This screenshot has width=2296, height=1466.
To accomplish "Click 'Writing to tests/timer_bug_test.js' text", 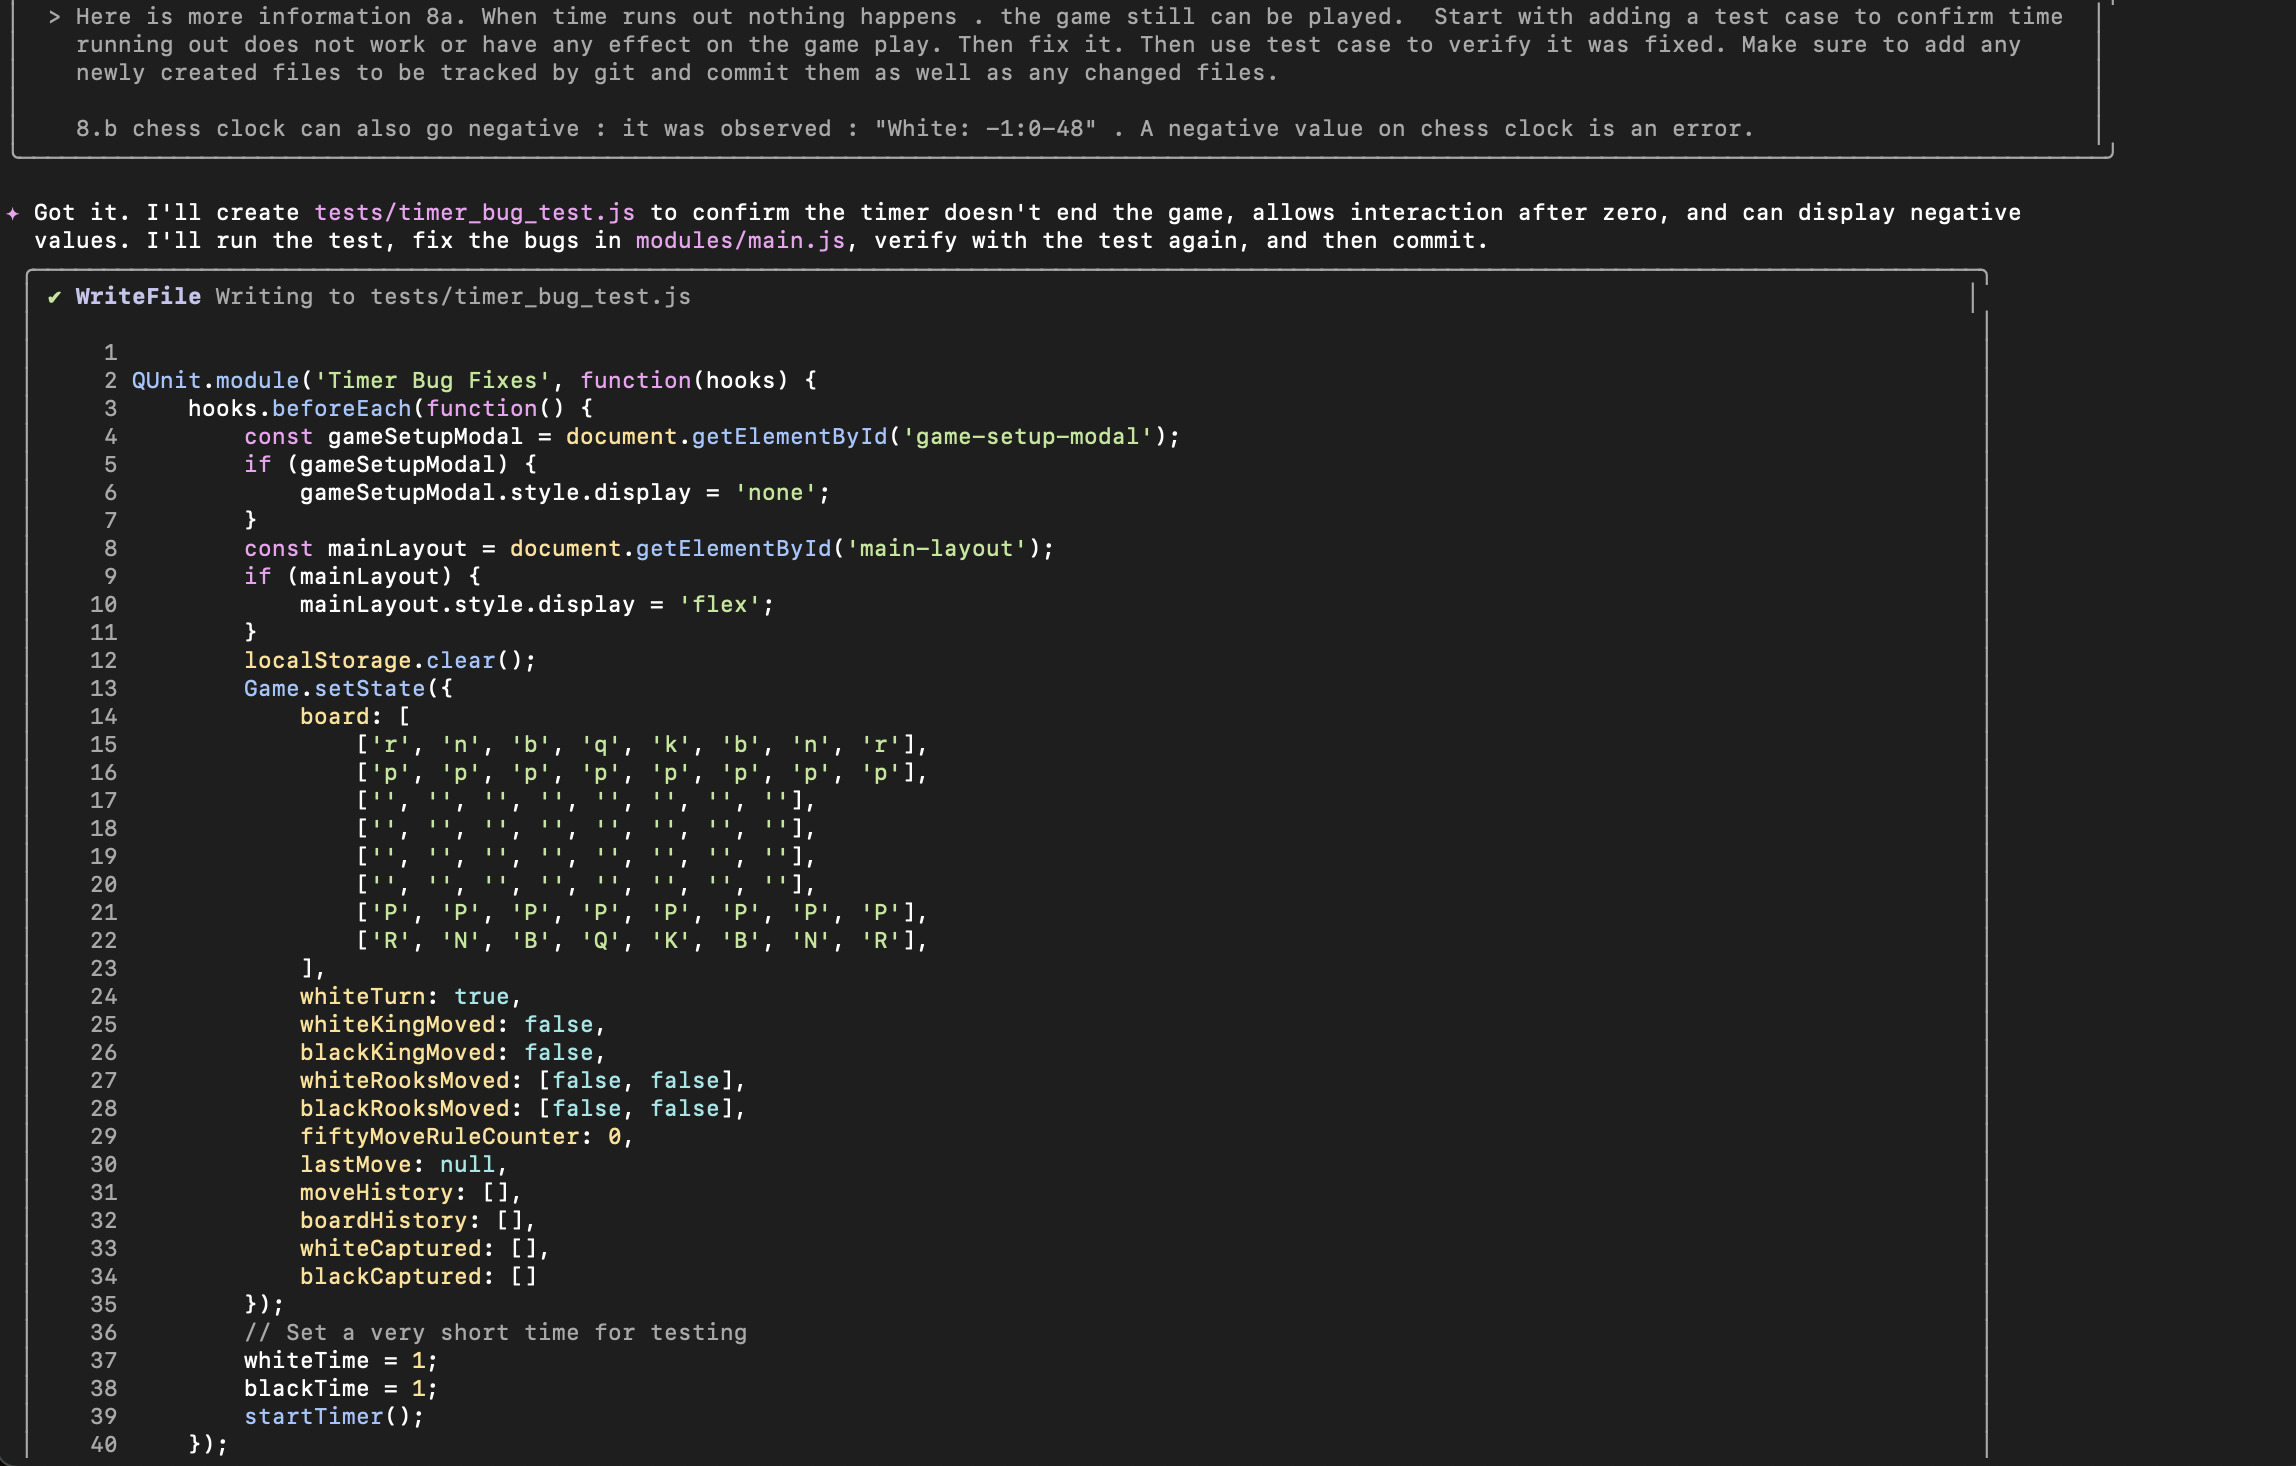I will pyautogui.click(x=453, y=297).
